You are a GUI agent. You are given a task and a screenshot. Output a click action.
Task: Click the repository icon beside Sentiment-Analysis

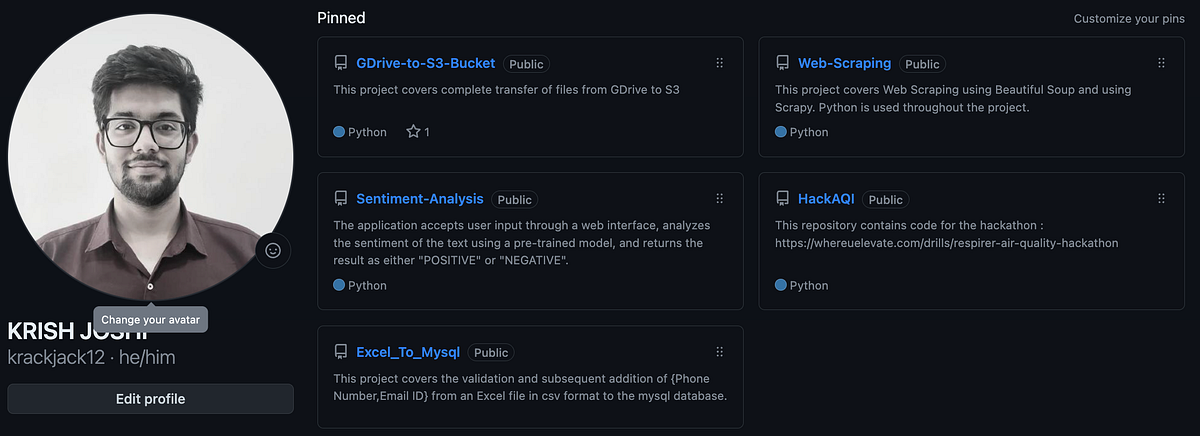click(x=341, y=199)
